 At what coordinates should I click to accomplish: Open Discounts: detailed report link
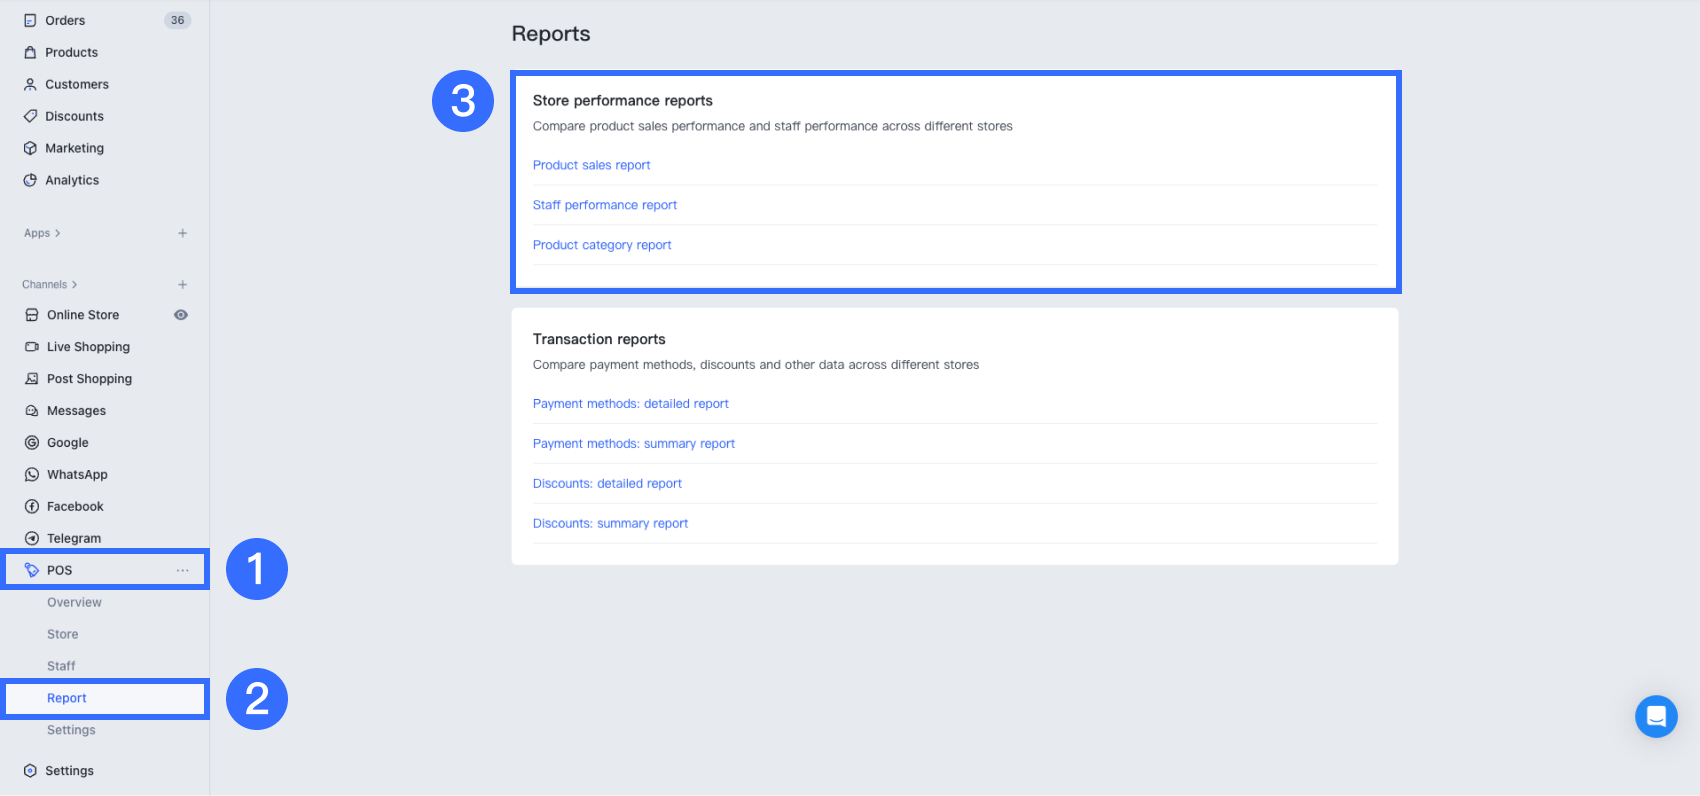(x=607, y=483)
